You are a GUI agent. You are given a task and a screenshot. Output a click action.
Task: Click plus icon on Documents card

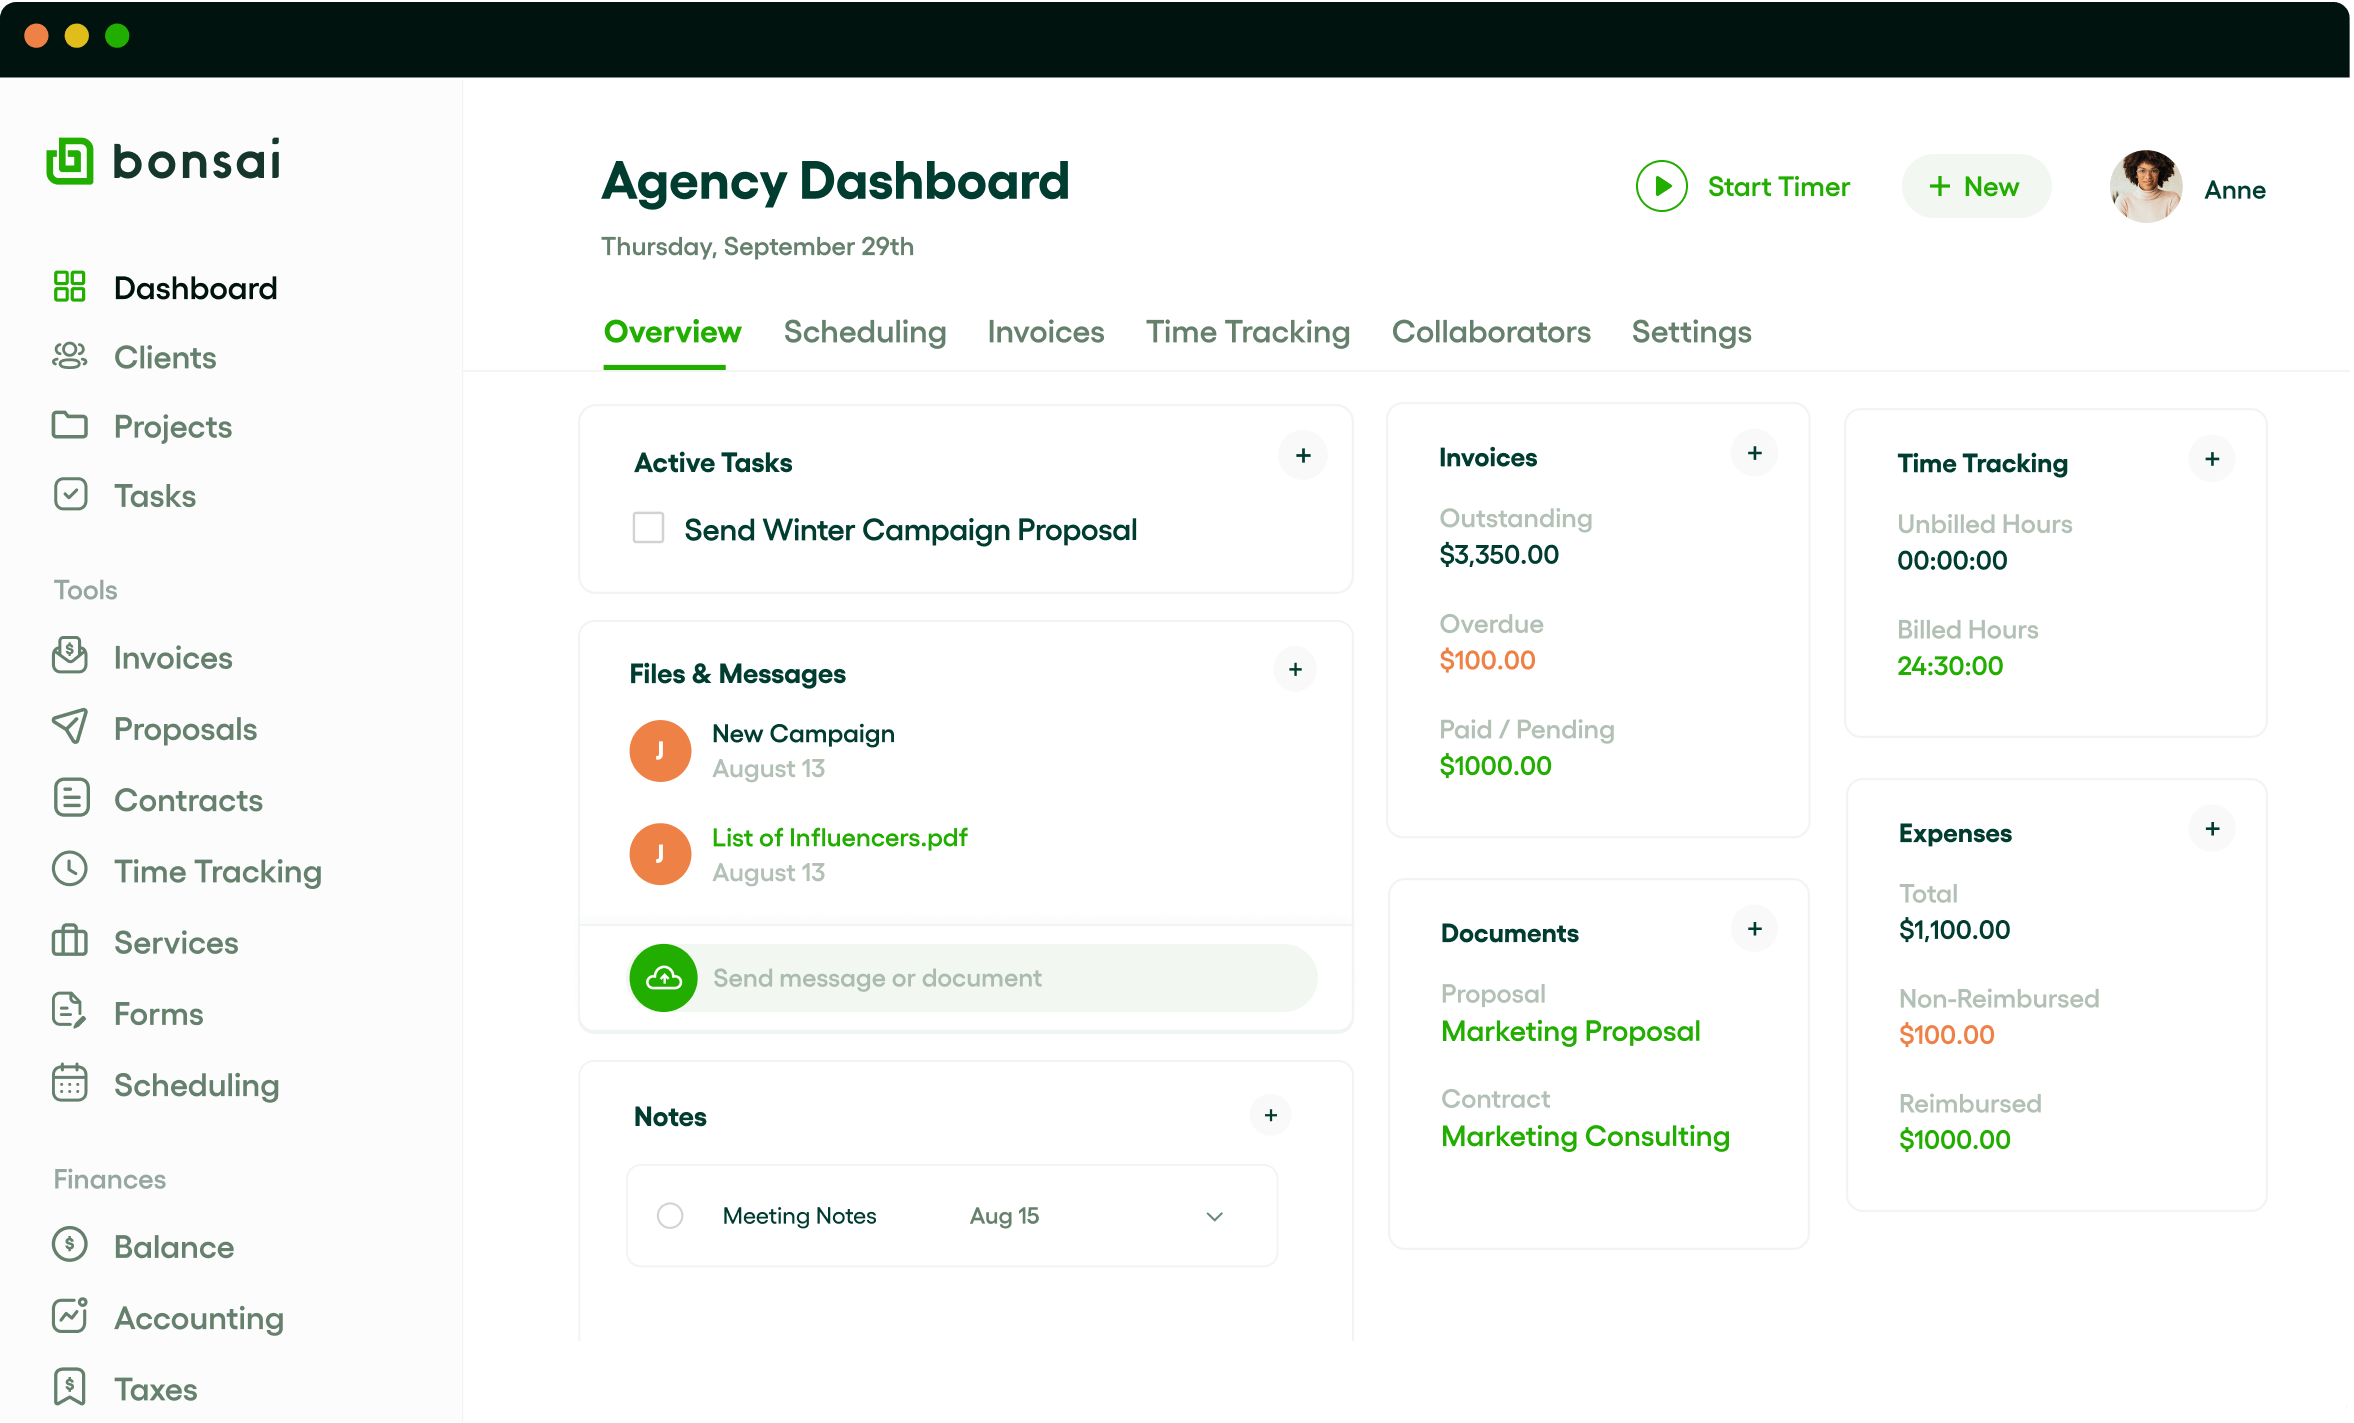(x=1754, y=930)
